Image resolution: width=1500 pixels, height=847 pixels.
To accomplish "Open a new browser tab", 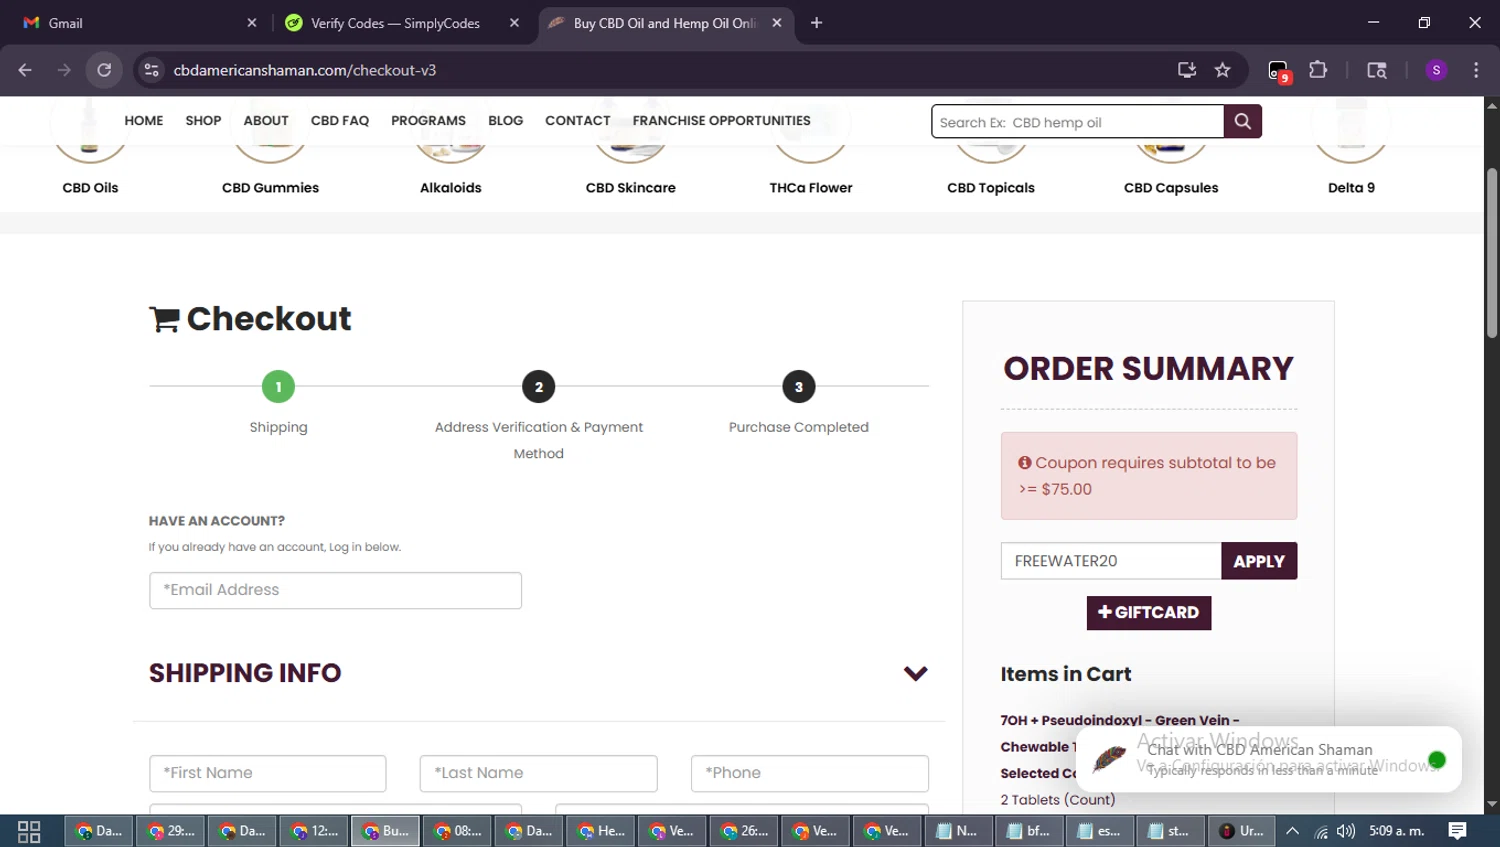I will click(x=816, y=23).
